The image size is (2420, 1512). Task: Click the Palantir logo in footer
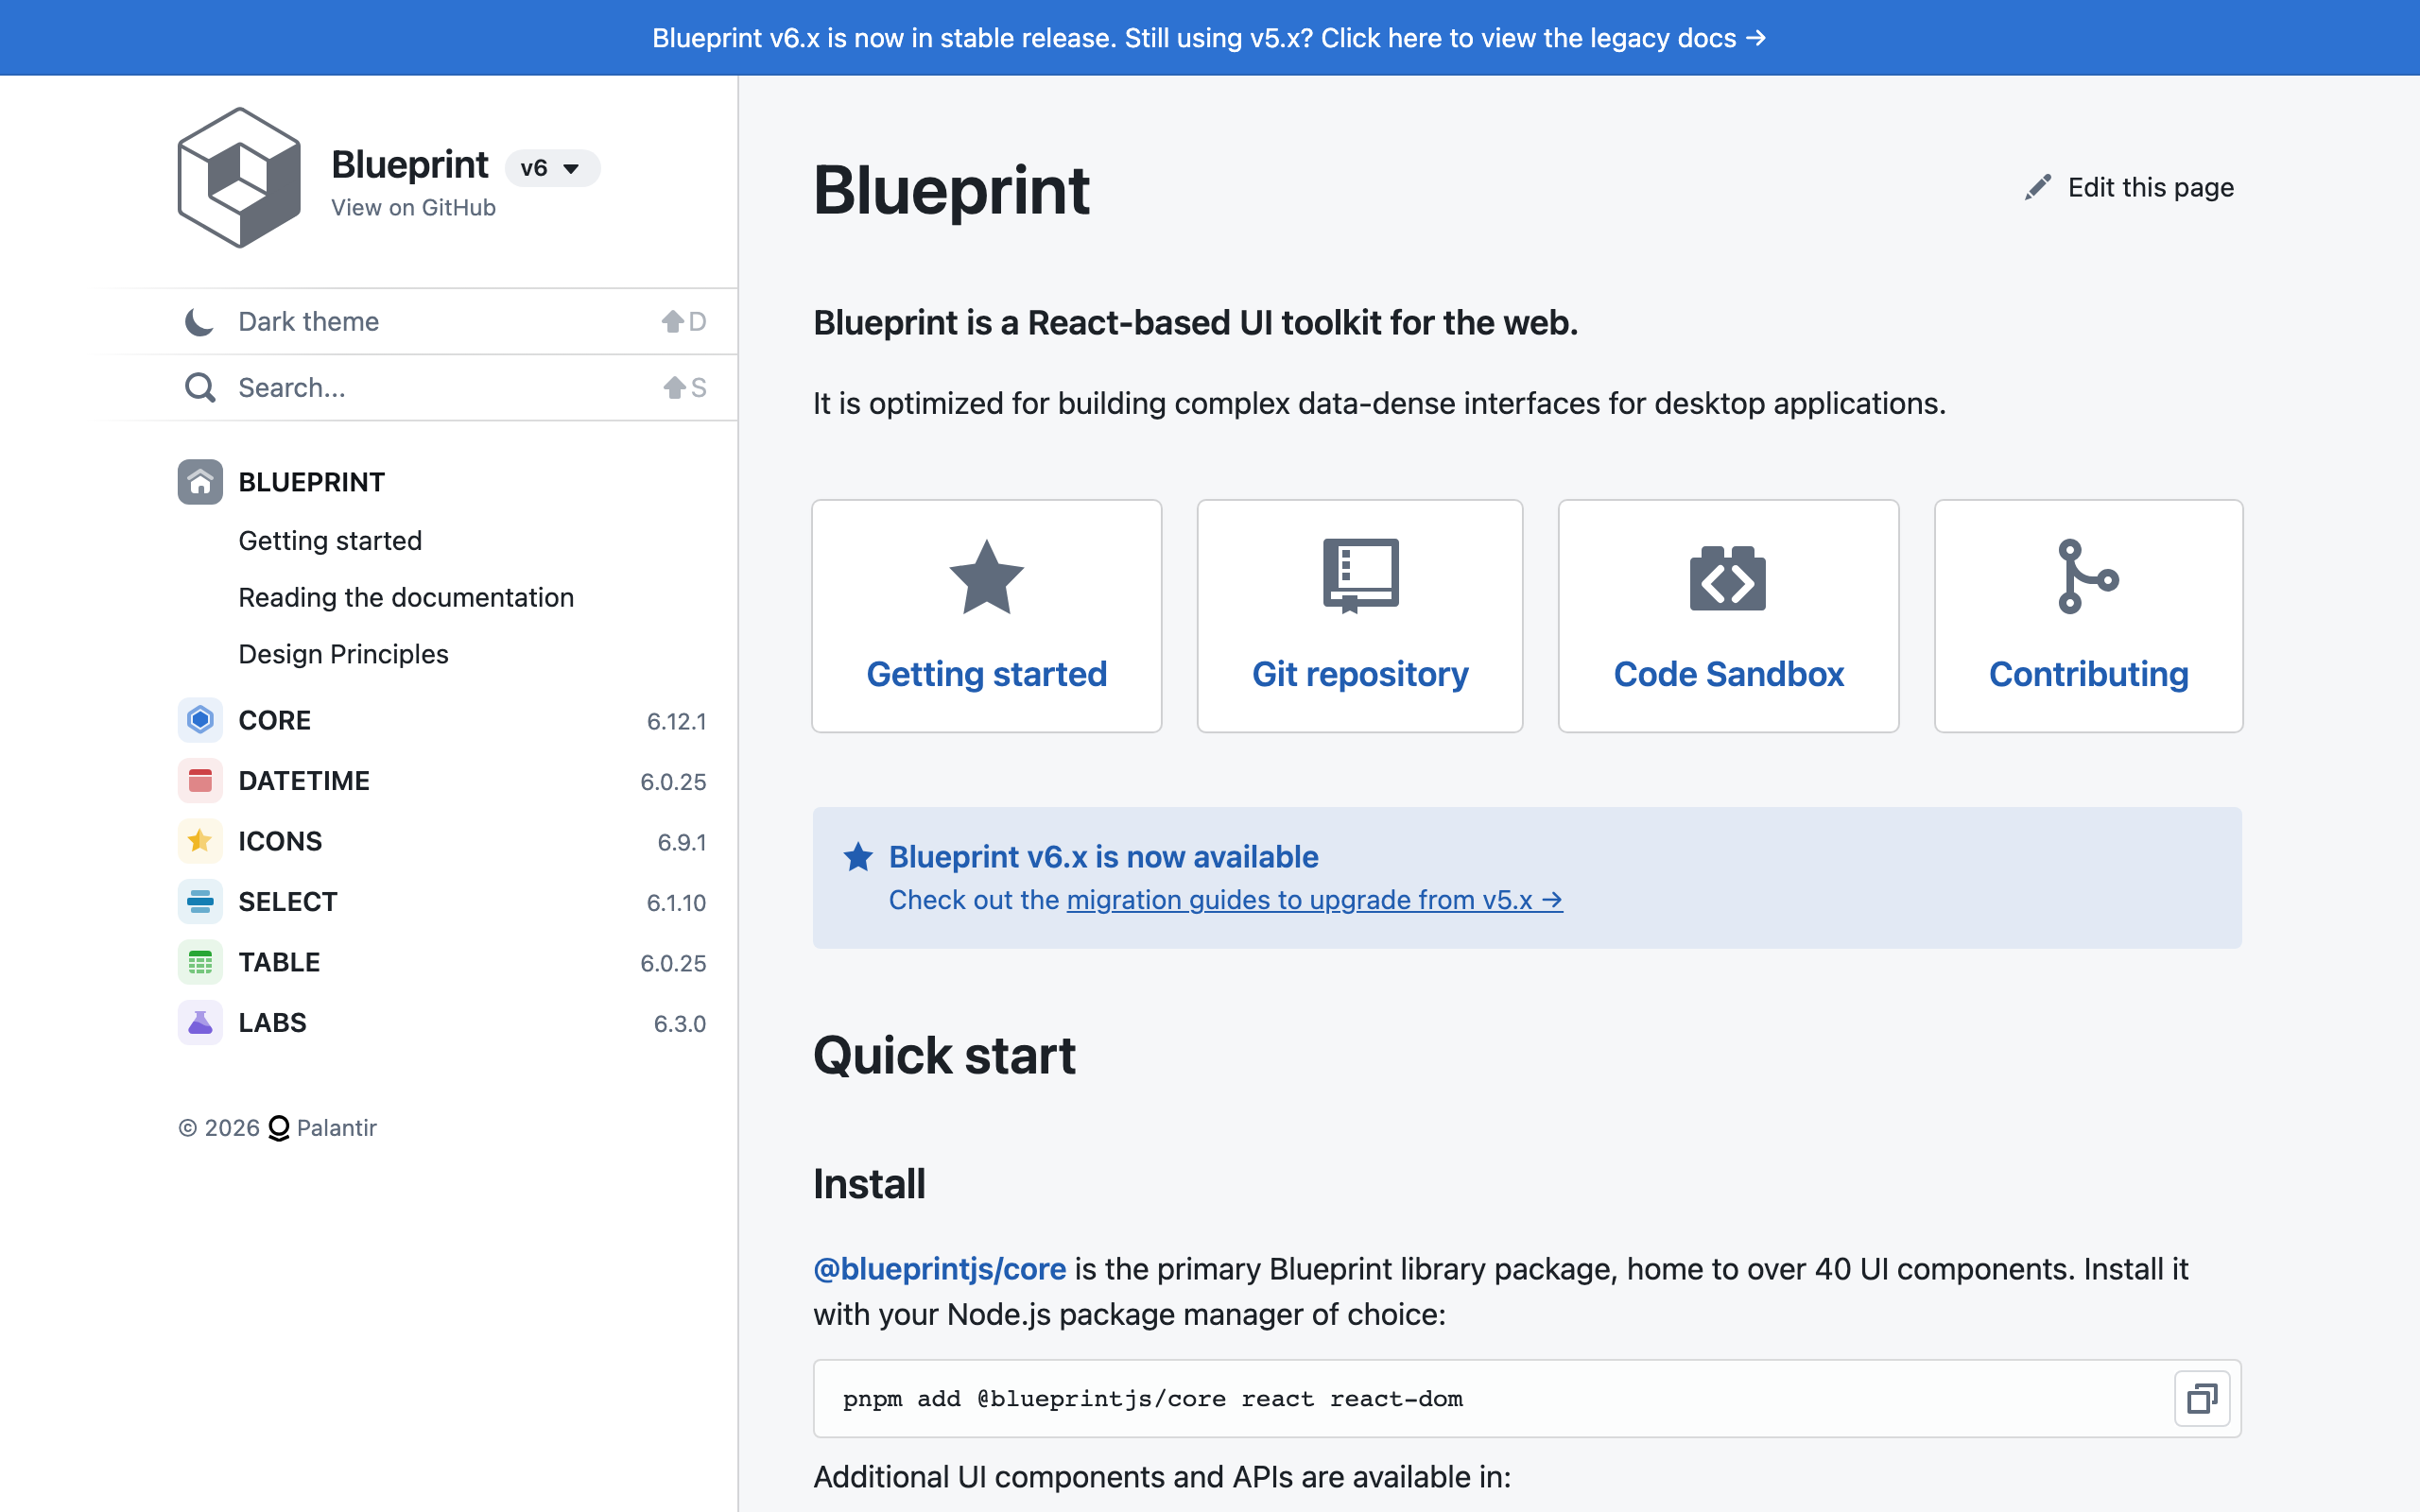point(279,1128)
